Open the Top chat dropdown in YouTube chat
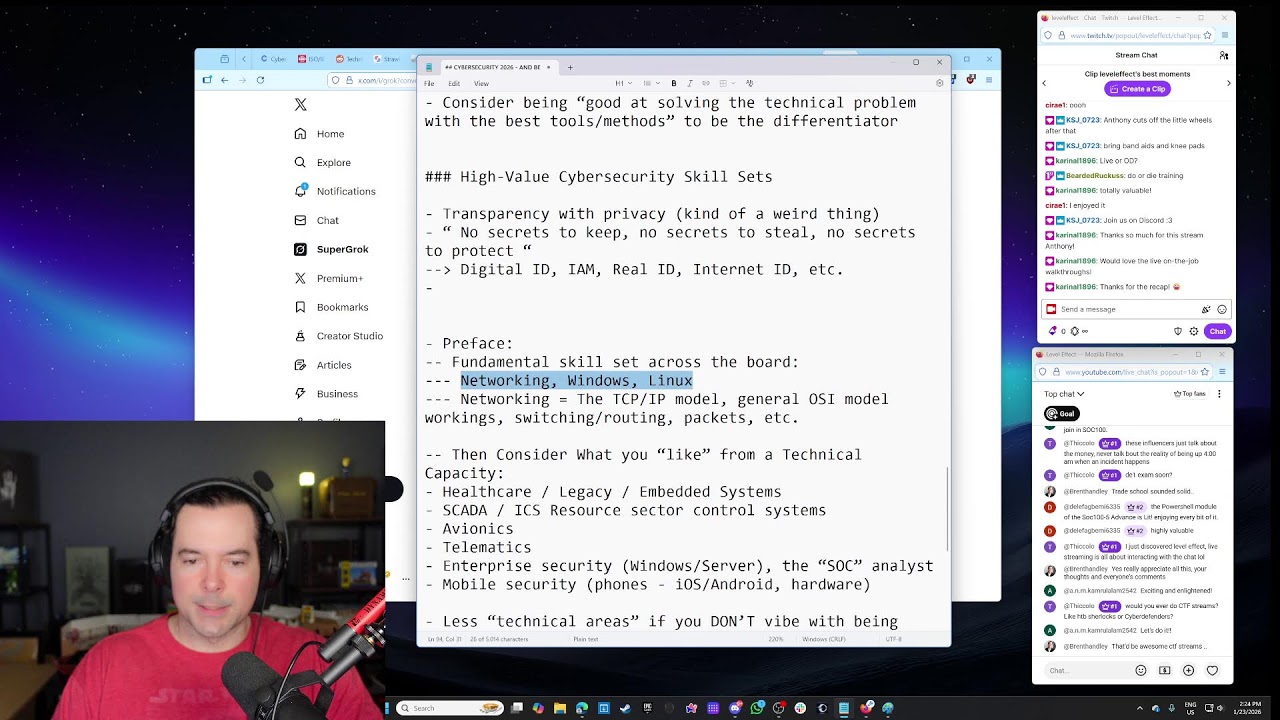This screenshot has height=720, width=1280. (1064, 394)
